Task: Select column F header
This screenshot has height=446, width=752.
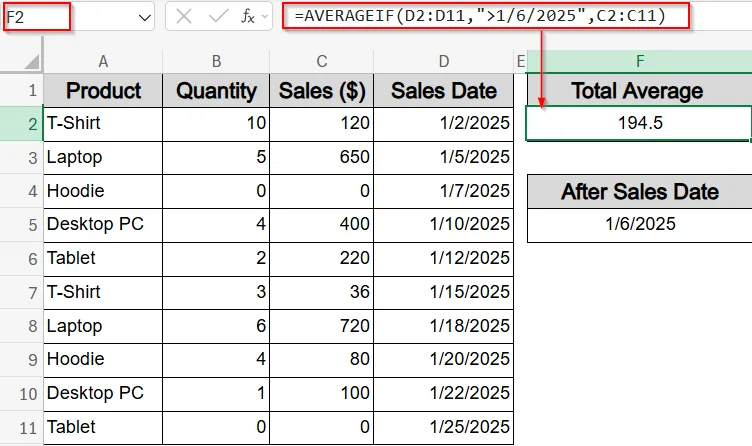Action: click(639, 61)
